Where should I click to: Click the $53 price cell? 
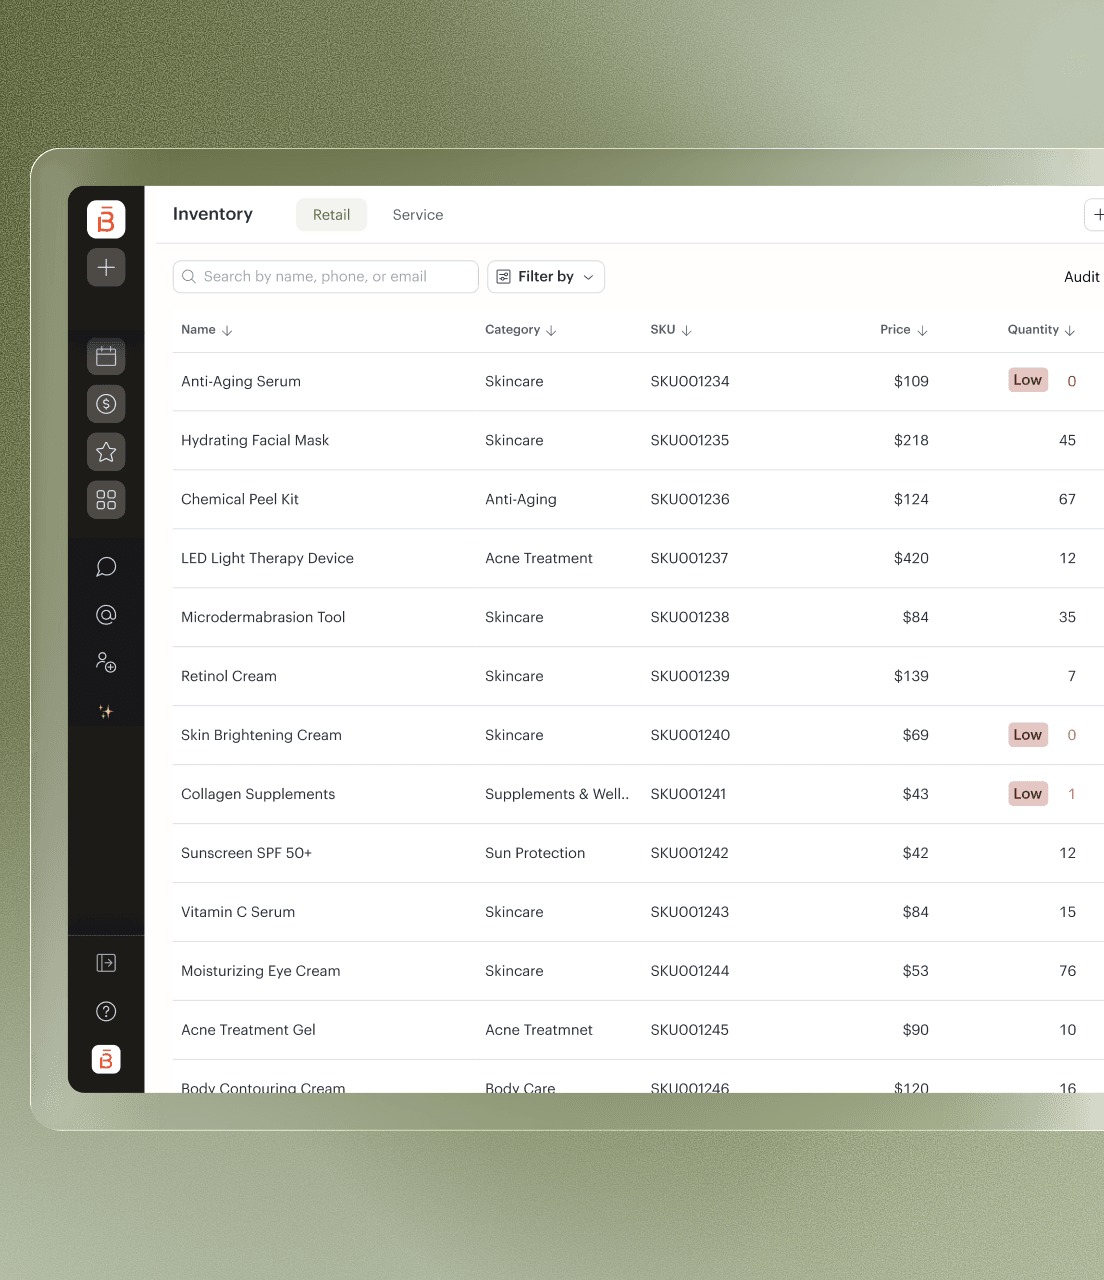pyautogui.click(x=915, y=971)
